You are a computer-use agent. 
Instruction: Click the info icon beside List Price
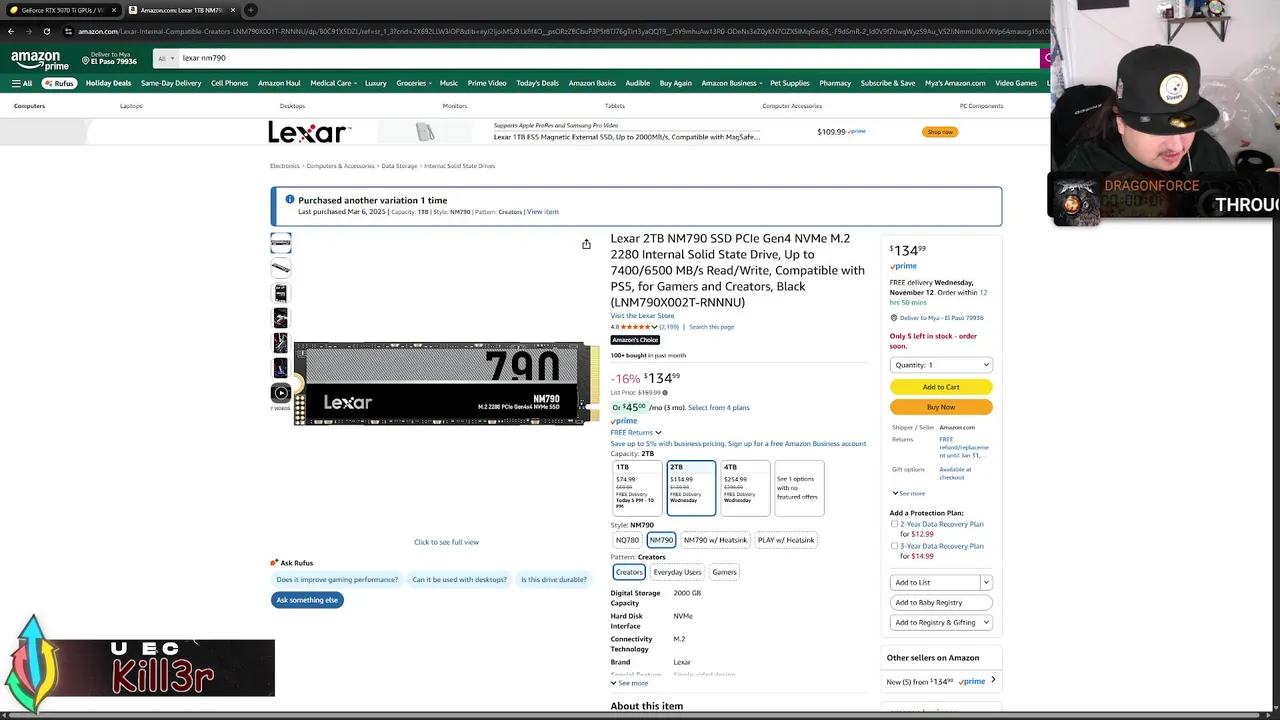pos(665,393)
